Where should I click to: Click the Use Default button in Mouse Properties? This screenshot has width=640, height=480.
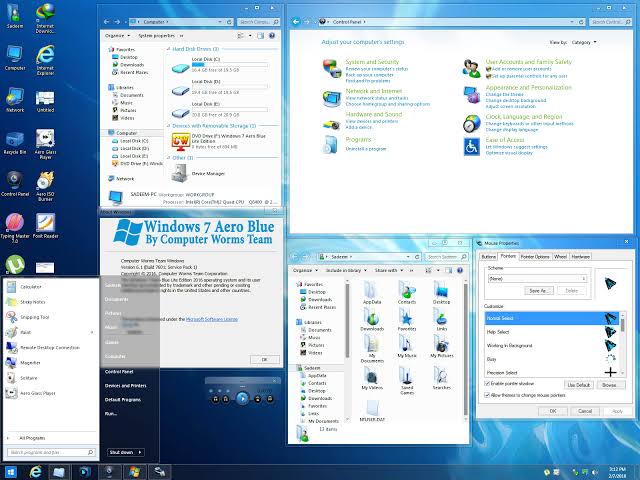(579, 385)
